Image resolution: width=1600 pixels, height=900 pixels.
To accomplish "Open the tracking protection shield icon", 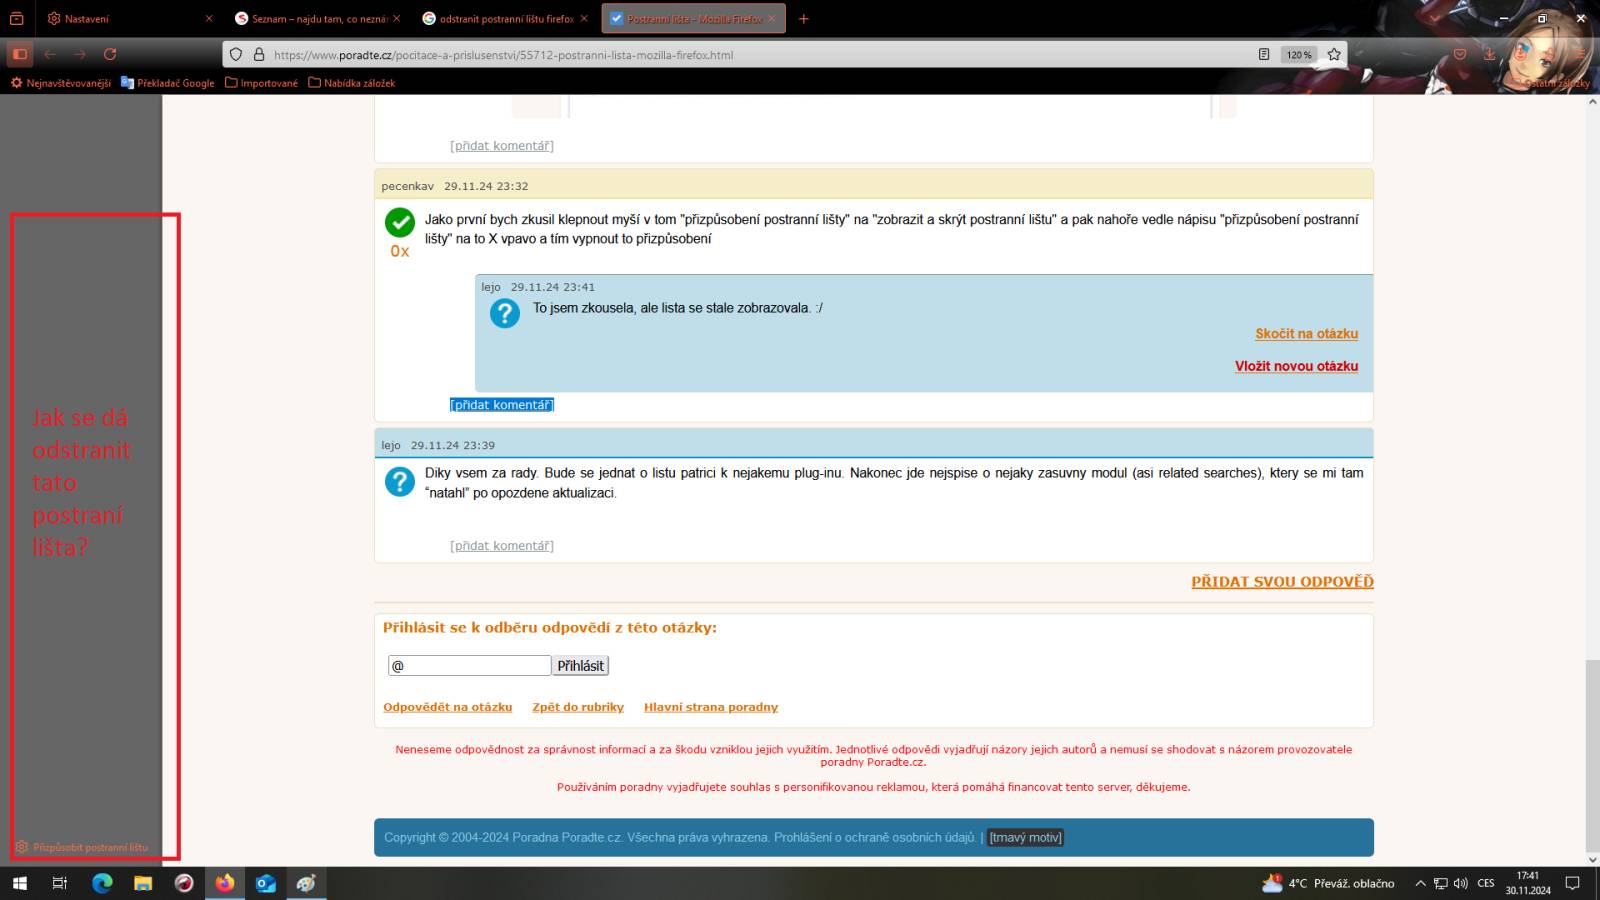I will click(x=236, y=54).
